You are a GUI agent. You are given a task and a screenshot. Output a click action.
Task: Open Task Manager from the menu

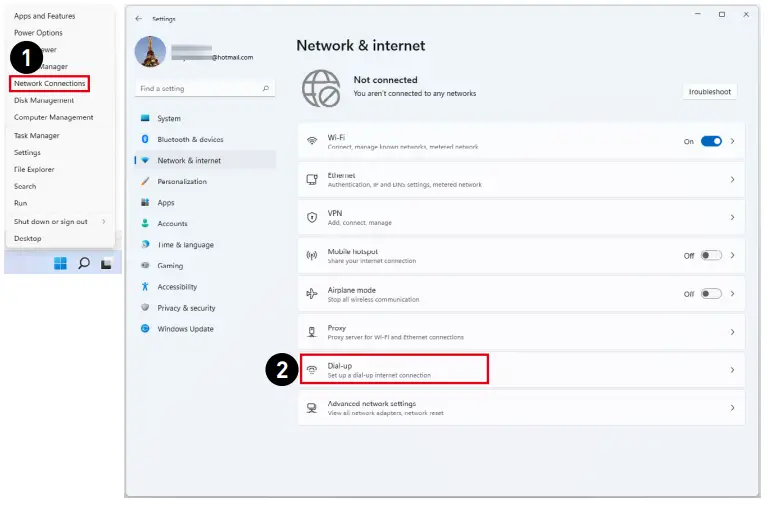click(37, 135)
